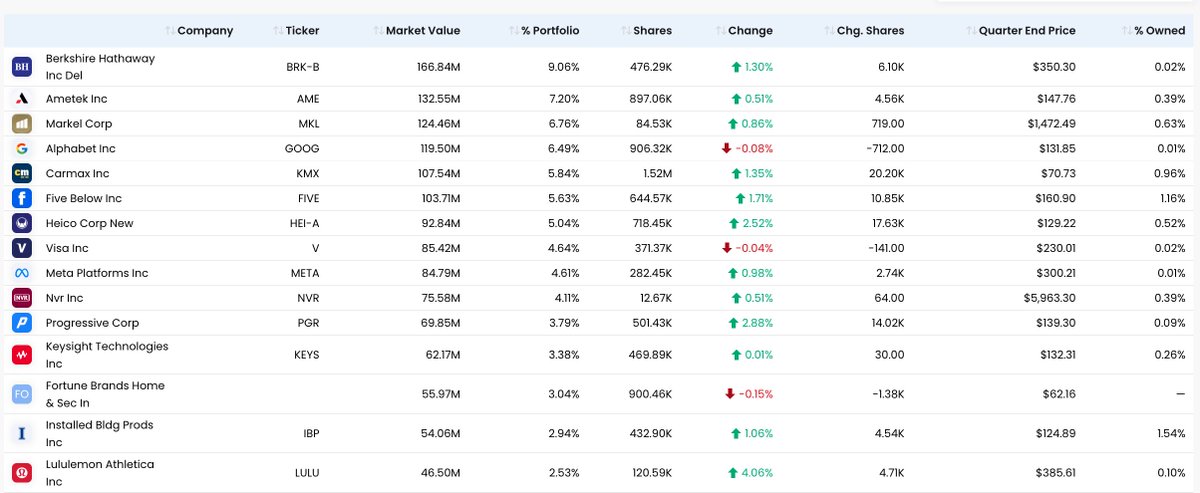Select the 166.84M market value cell
This screenshot has height=493, width=1200.
[x=439, y=67]
